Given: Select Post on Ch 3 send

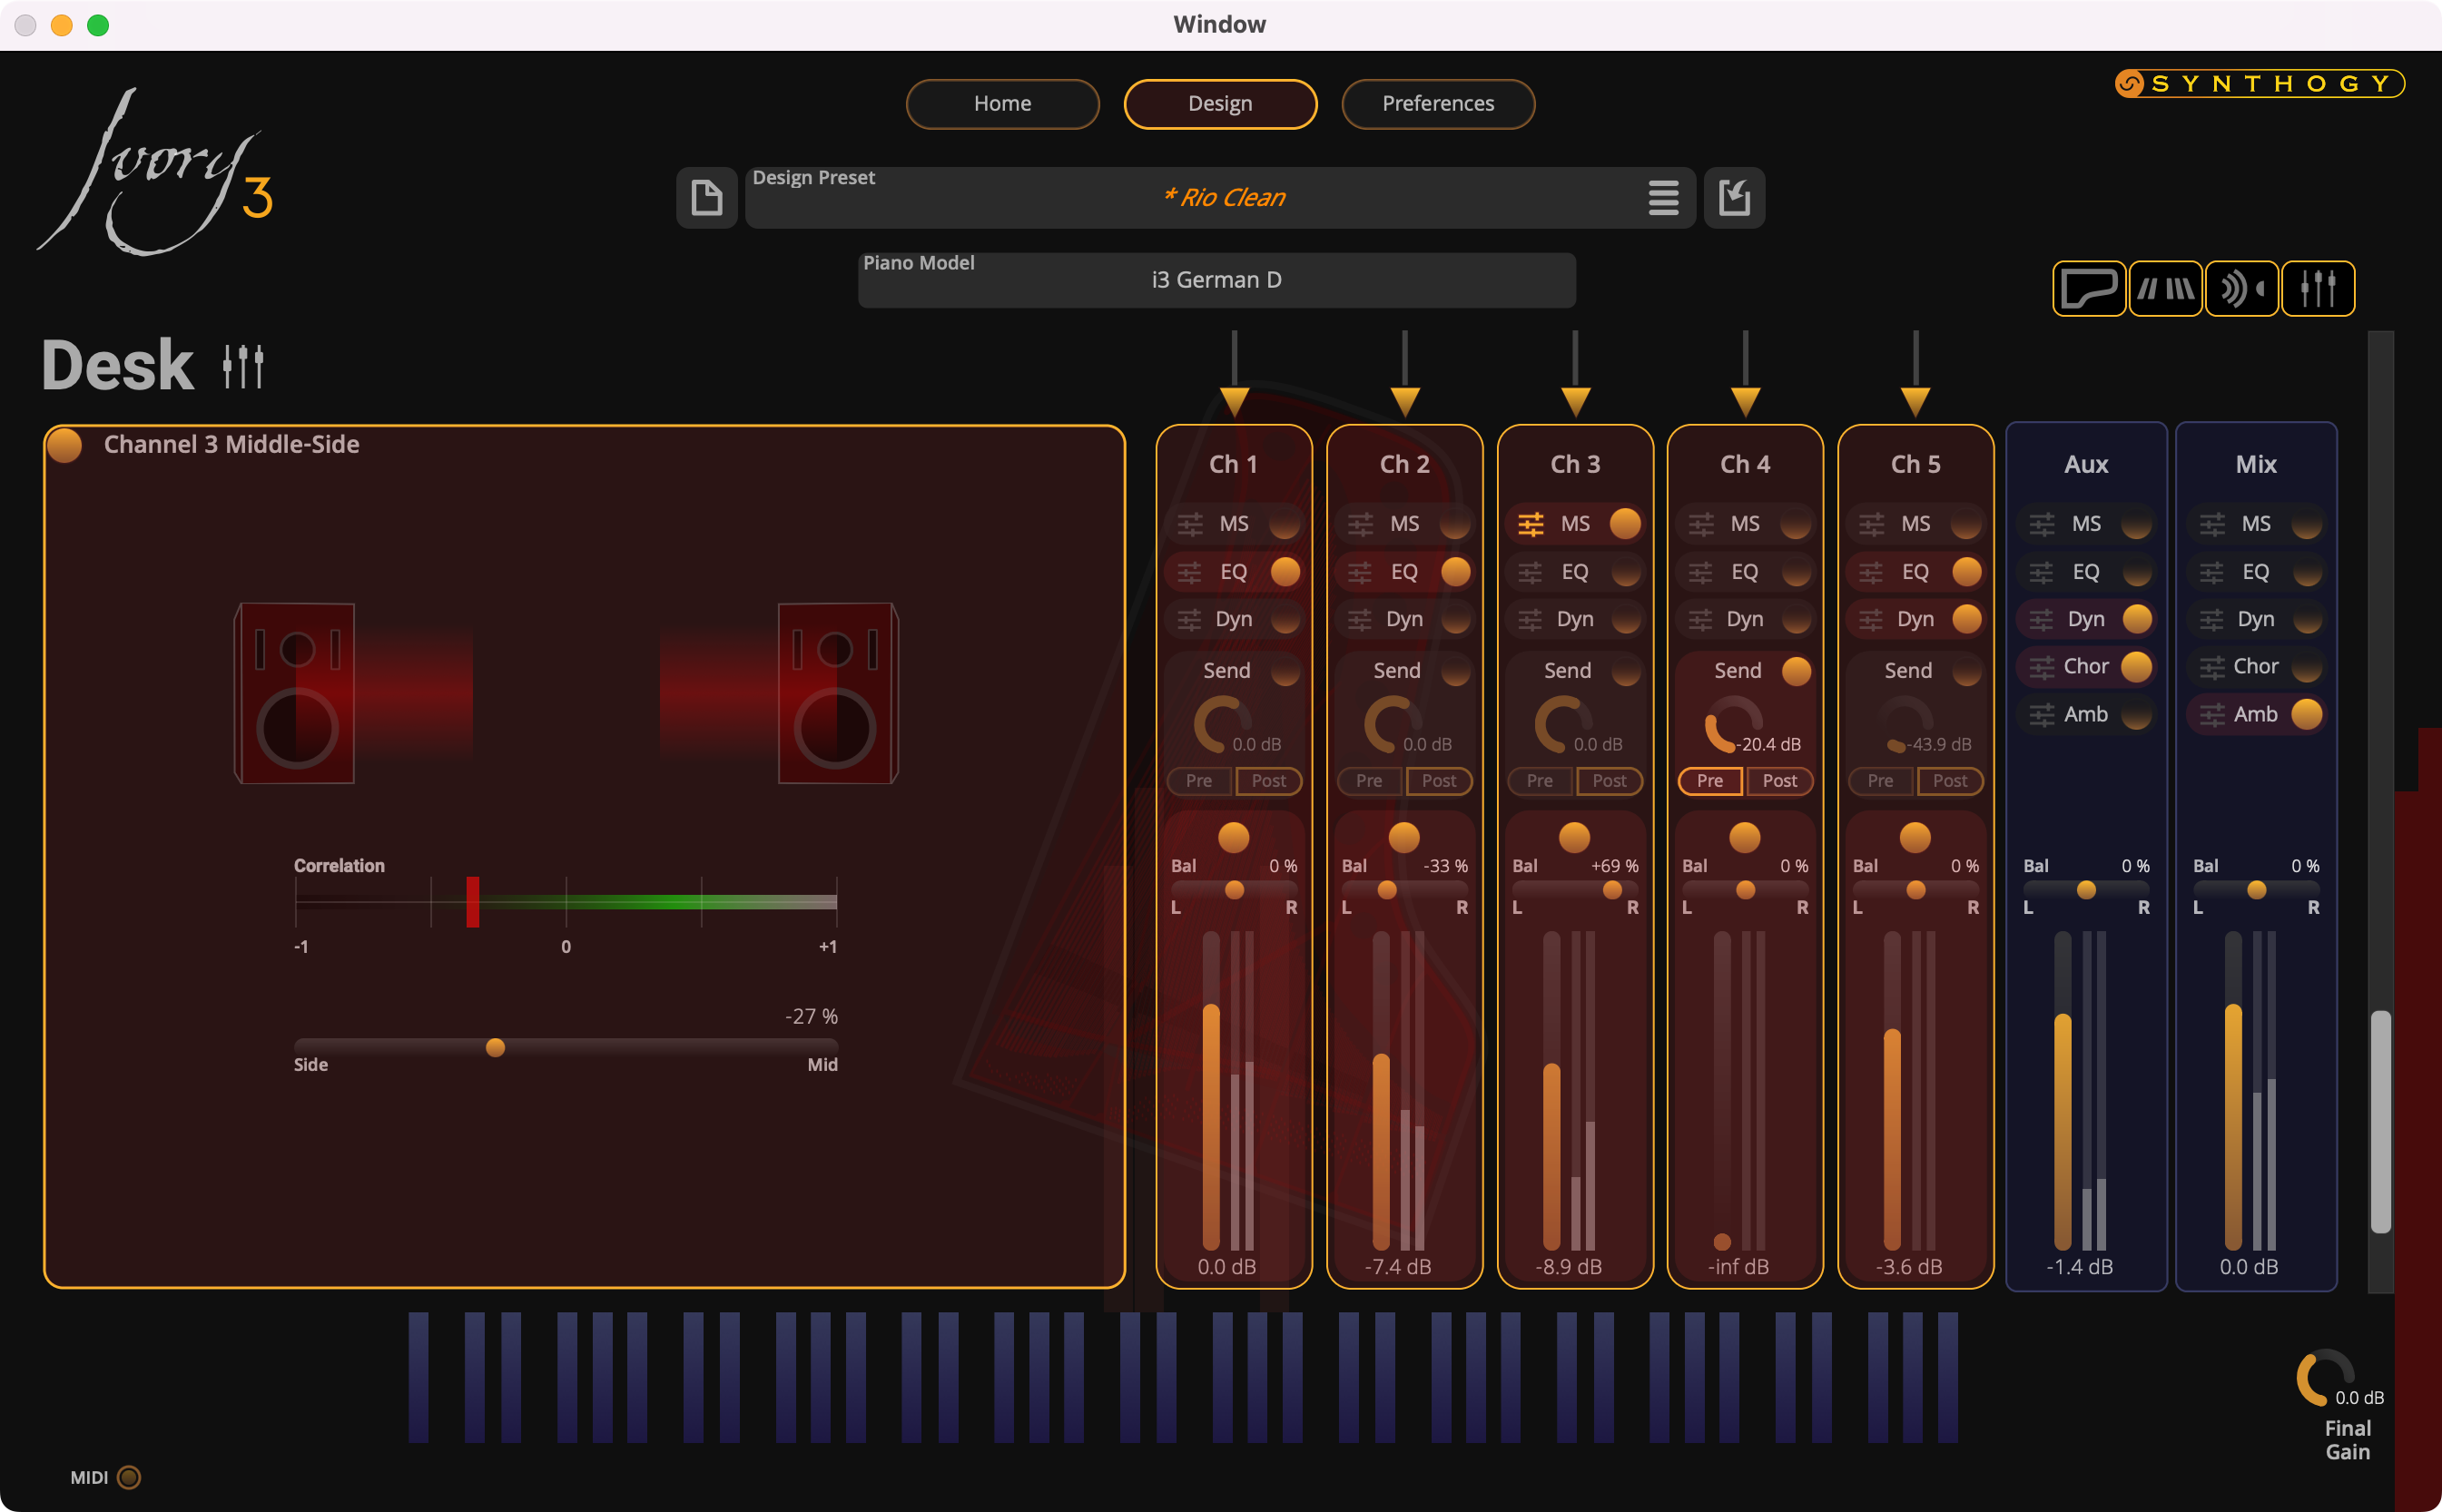Looking at the screenshot, I should 1609,781.
